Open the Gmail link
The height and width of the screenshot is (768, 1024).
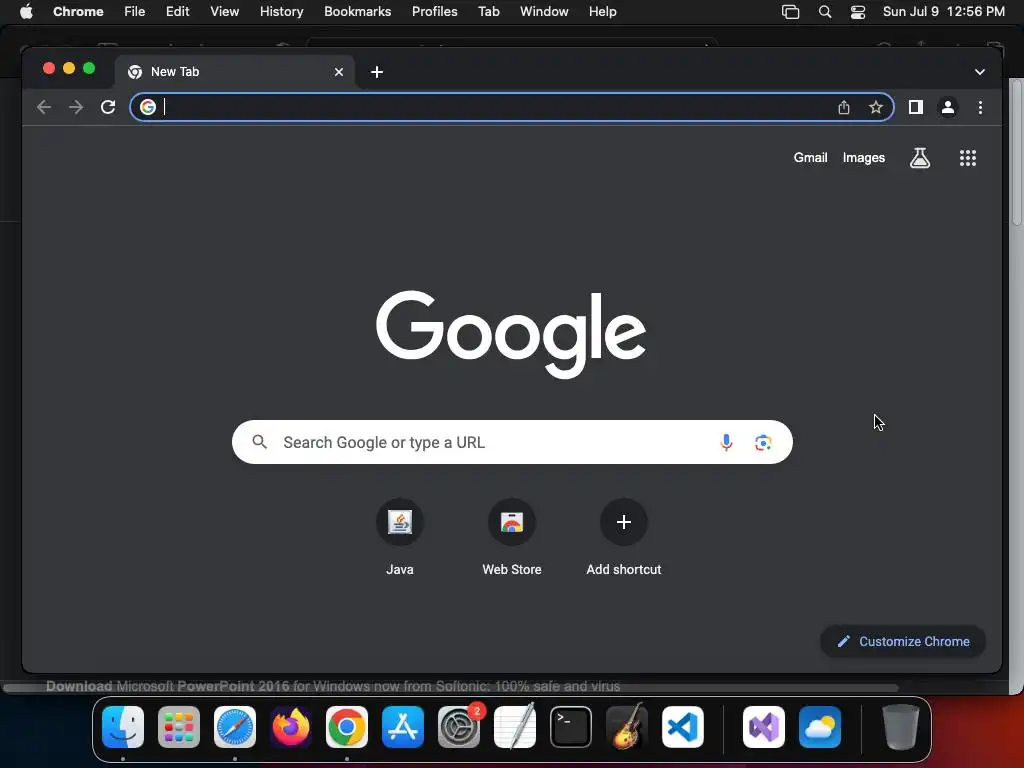pos(810,157)
